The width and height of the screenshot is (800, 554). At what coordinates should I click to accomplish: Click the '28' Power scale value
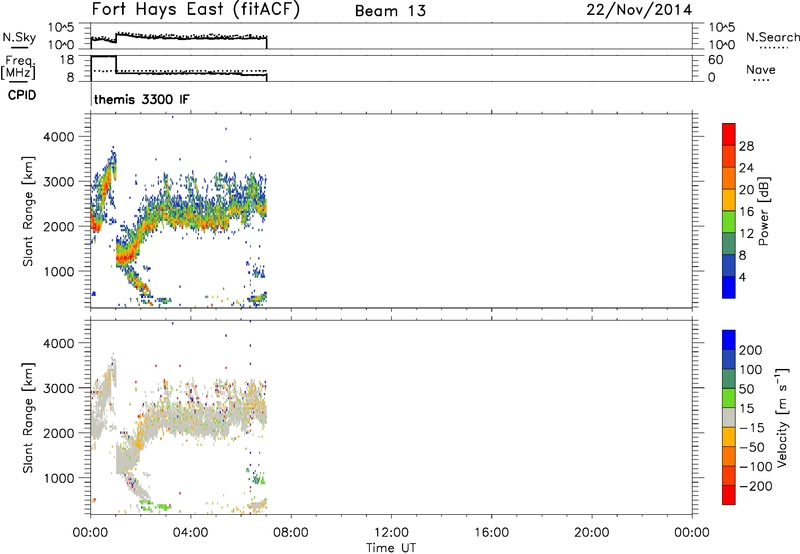[746, 146]
